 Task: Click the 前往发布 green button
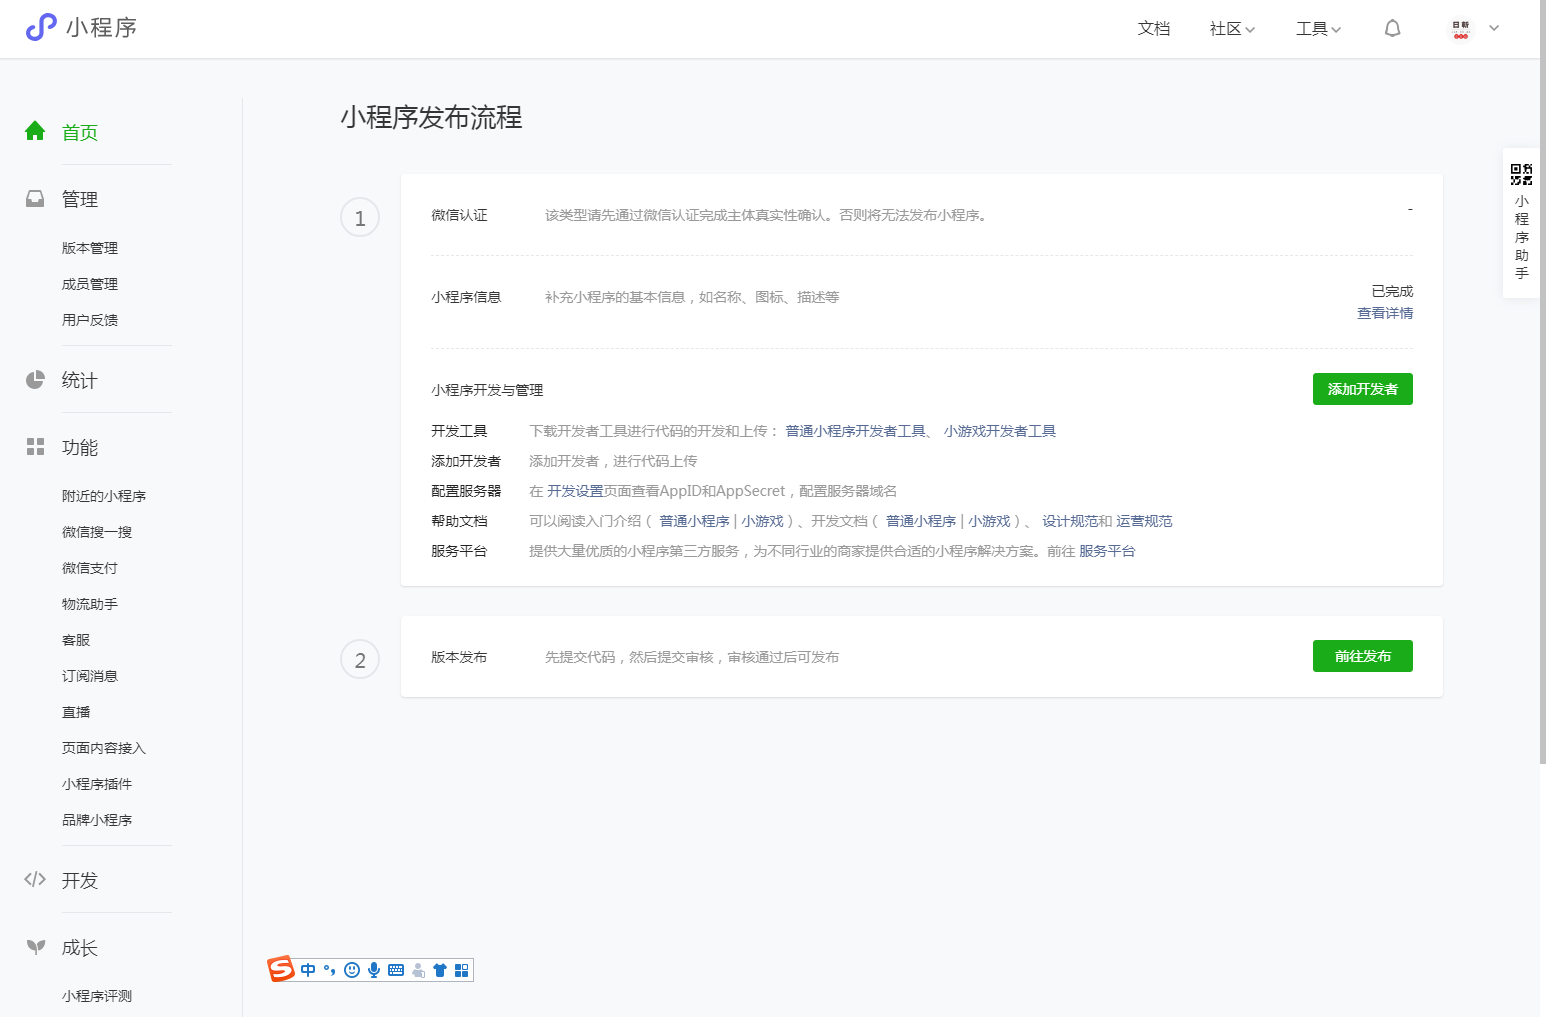tap(1362, 656)
